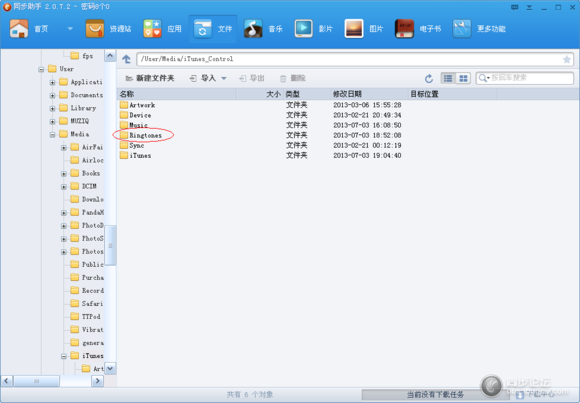Open 更多功能 more functions
The width and height of the screenshot is (580, 403).
(479, 29)
